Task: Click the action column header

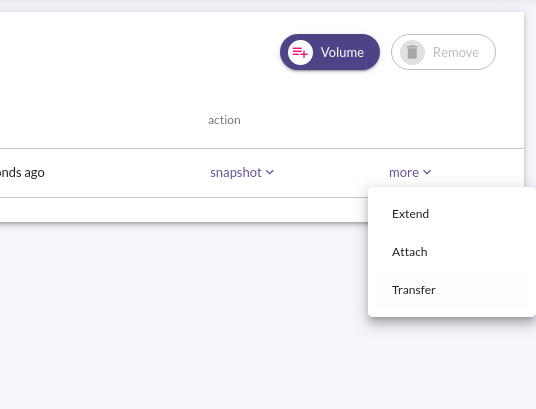Action: [224, 120]
